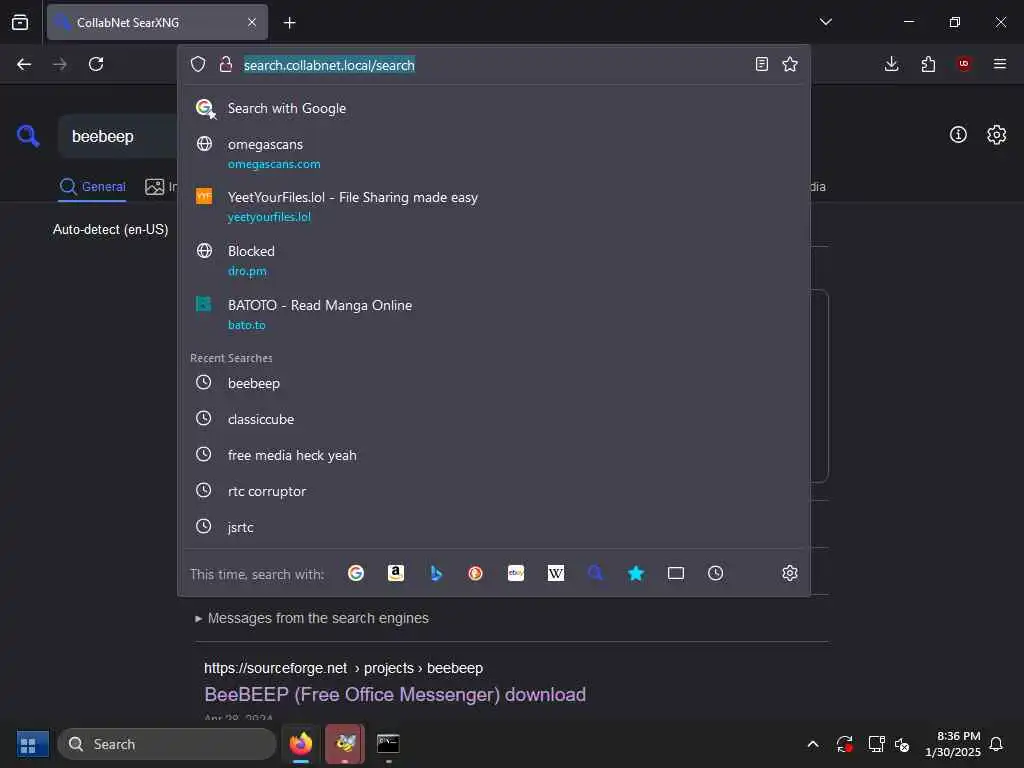The width and height of the screenshot is (1024, 768).
Task: Click the muted volume tray icon
Action: [x=903, y=744]
